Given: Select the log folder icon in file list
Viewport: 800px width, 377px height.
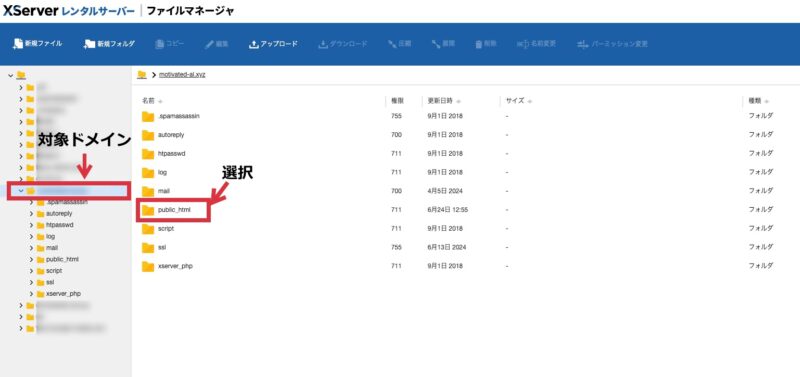Looking at the screenshot, I should 148,172.
